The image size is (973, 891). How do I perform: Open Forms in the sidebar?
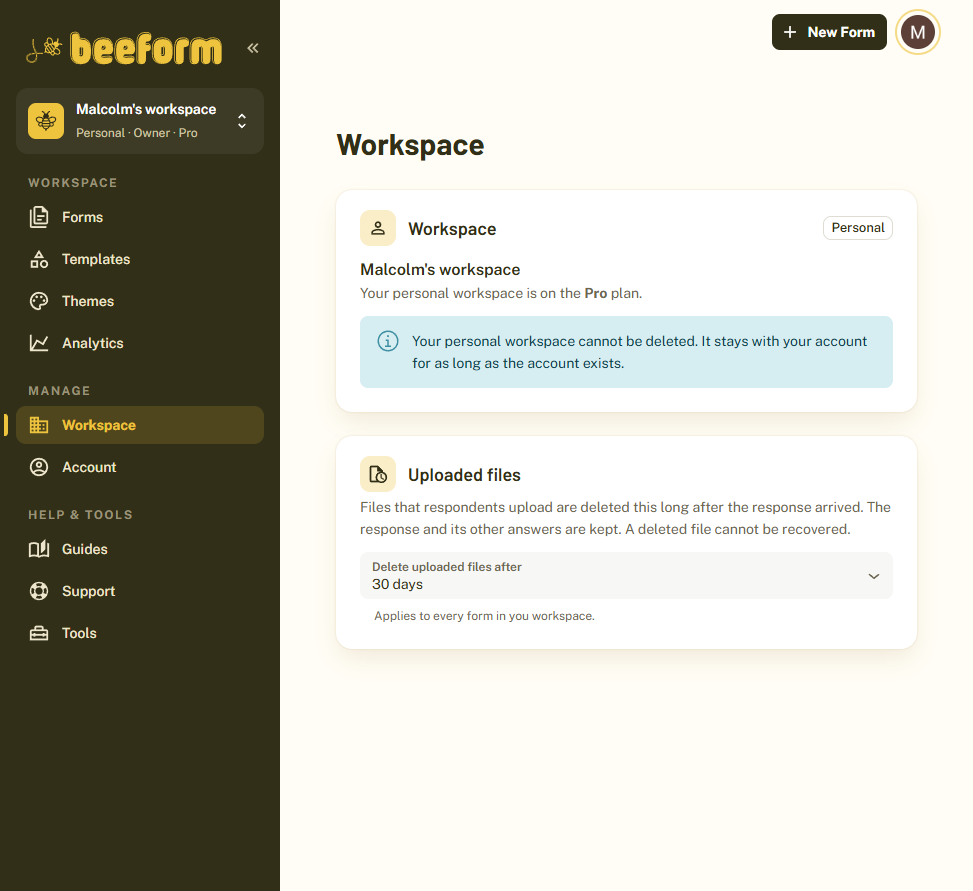(x=140, y=217)
